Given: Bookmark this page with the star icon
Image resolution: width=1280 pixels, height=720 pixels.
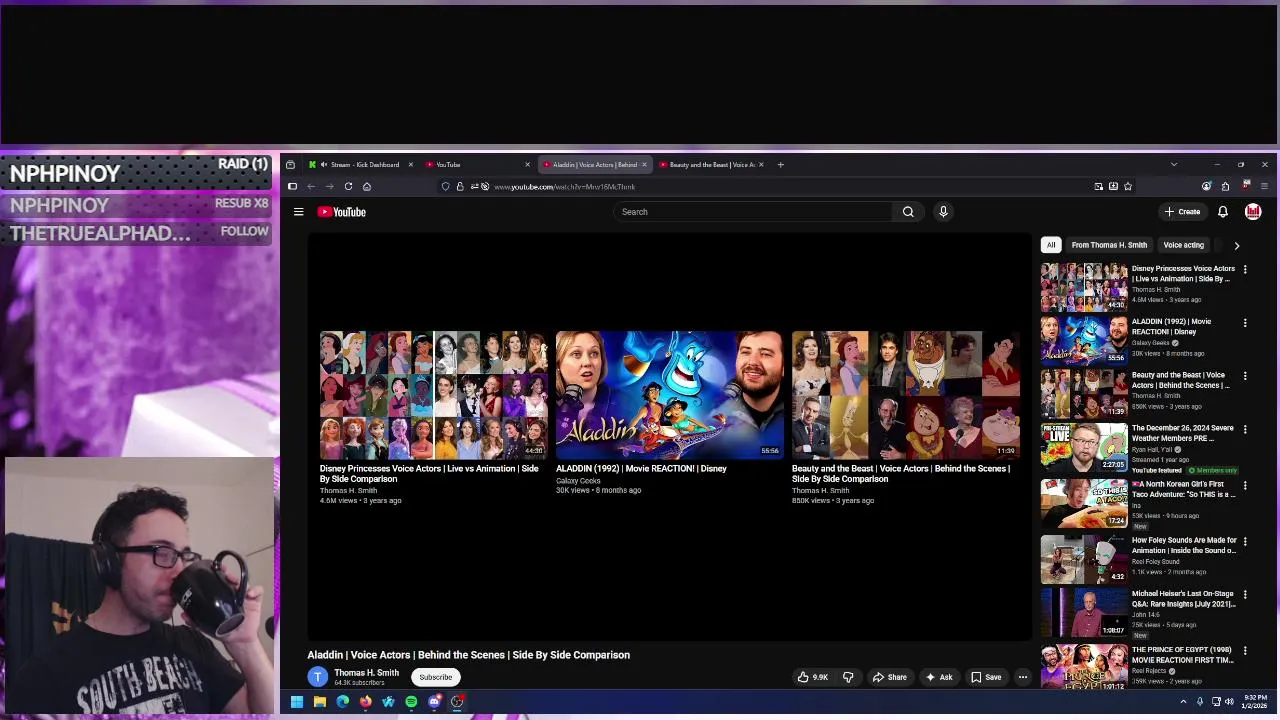Looking at the screenshot, I should coord(1127,186).
